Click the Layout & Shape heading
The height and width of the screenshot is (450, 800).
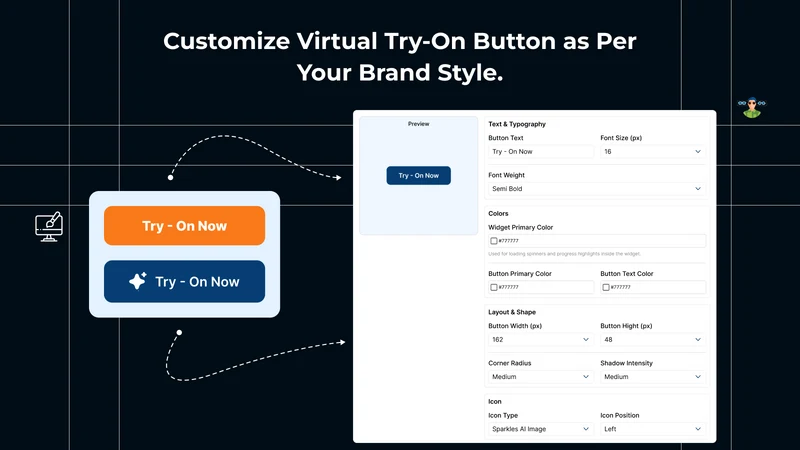[x=512, y=312]
